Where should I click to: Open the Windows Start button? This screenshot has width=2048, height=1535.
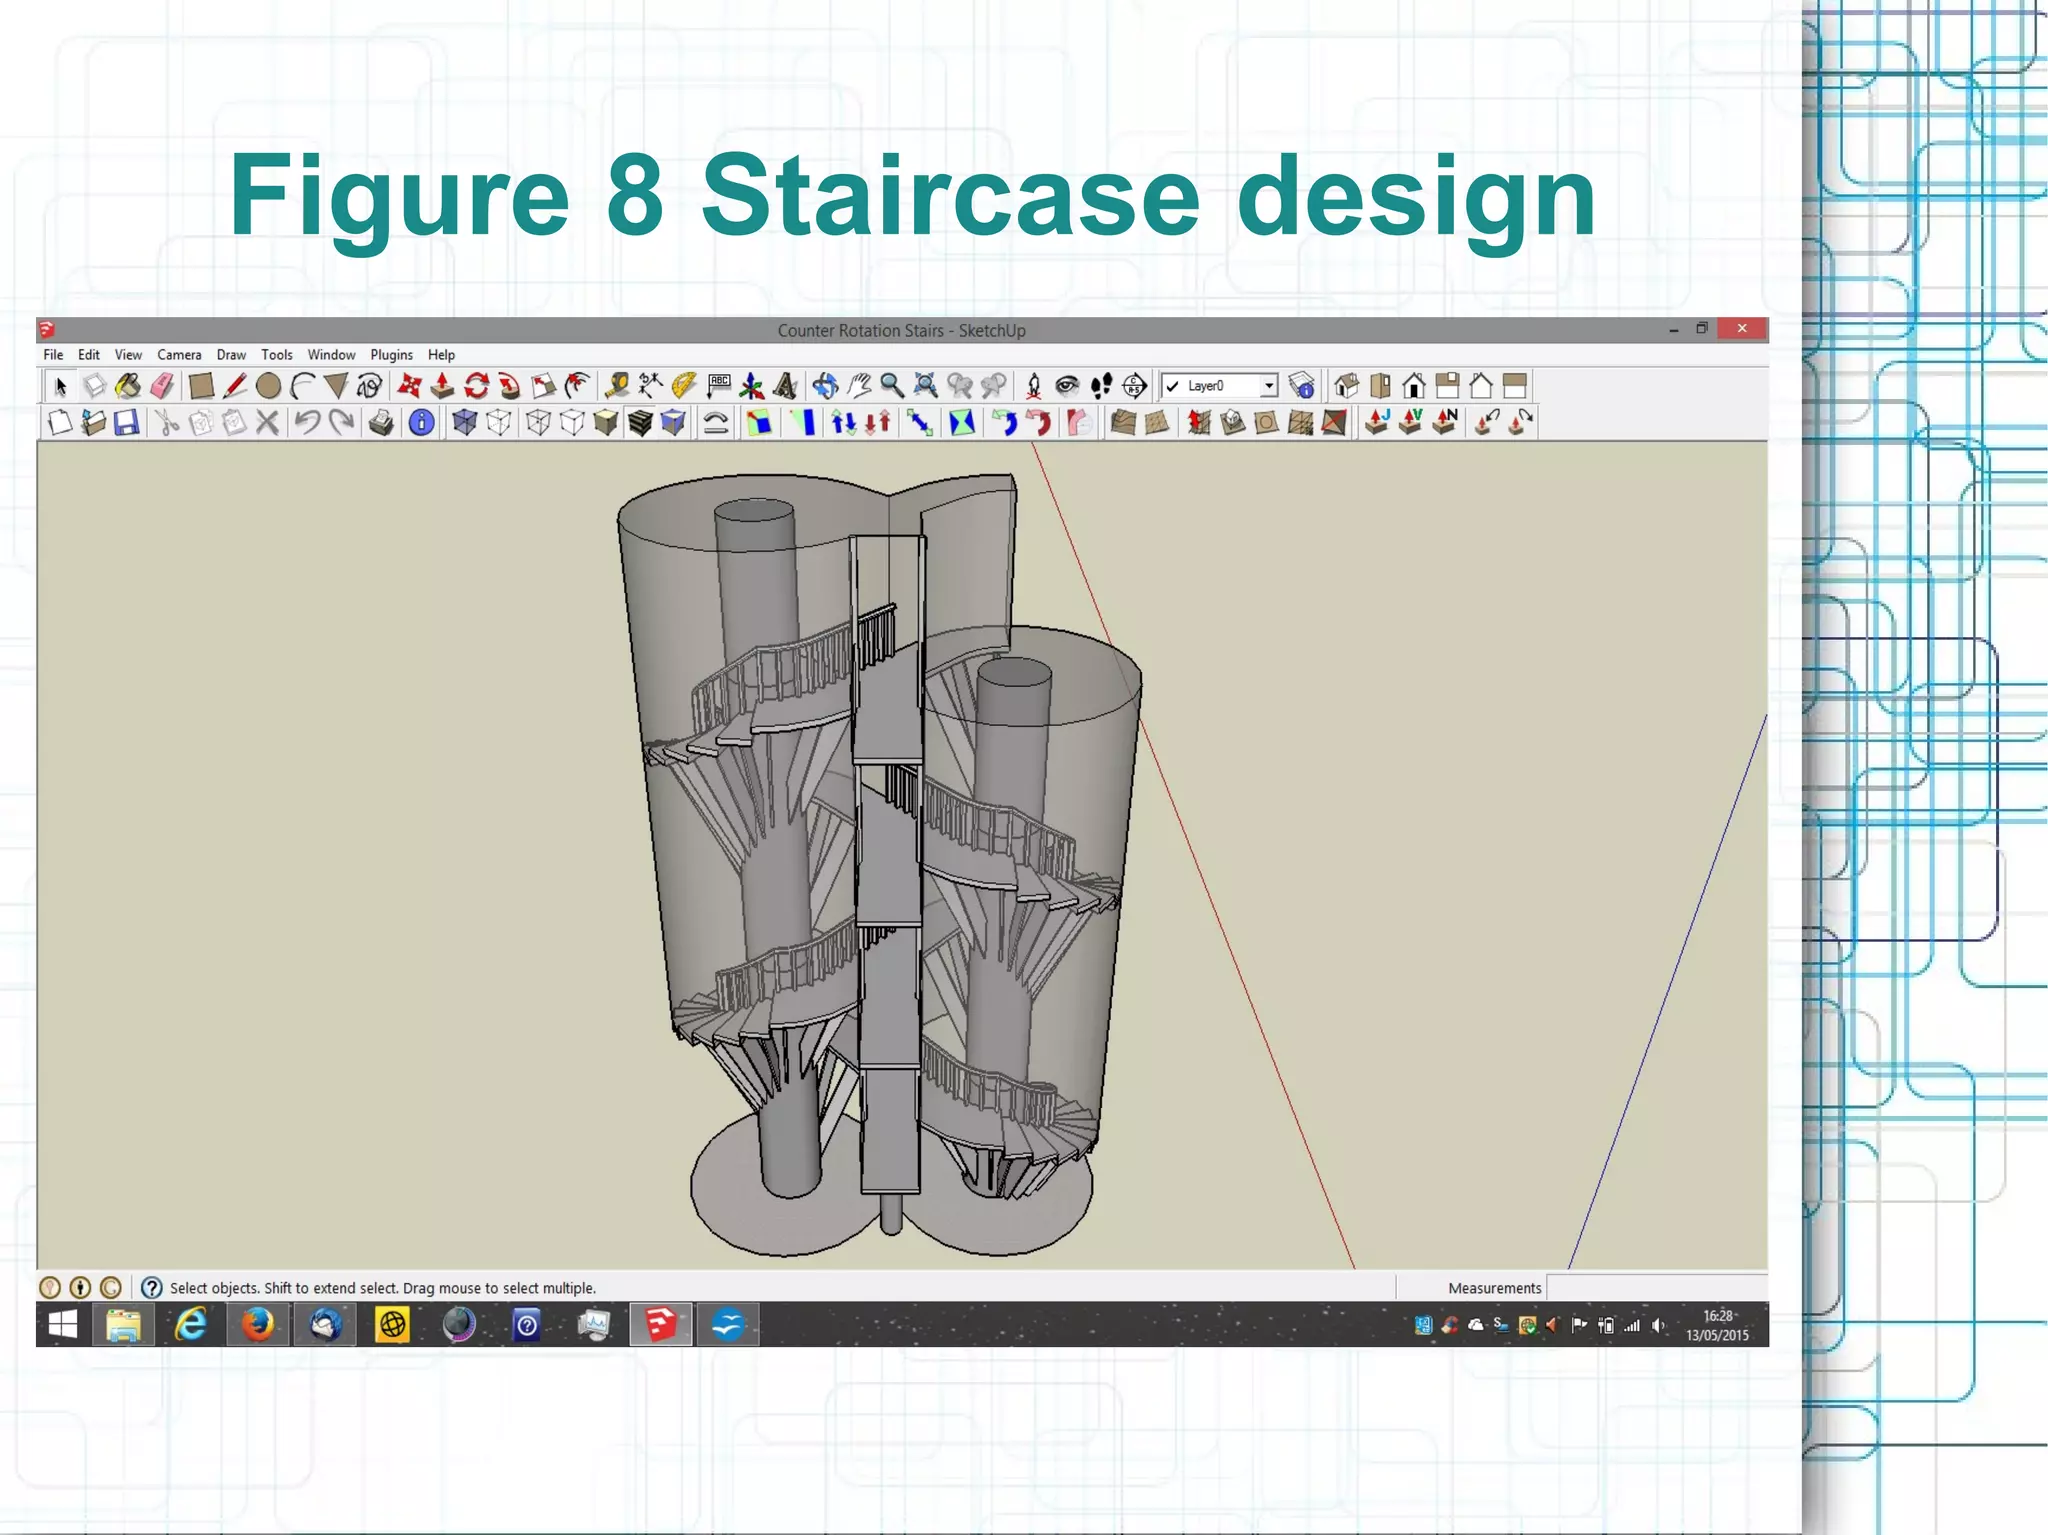[x=63, y=1325]
